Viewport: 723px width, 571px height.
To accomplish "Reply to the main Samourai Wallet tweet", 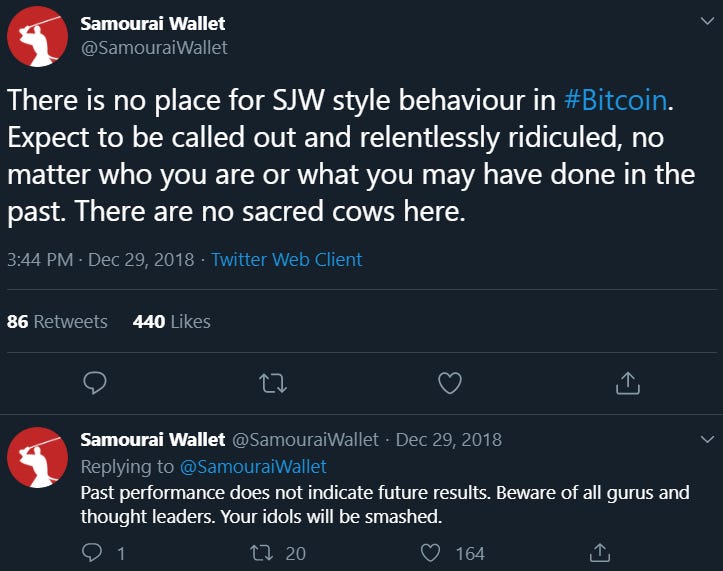I will click(x=95, y=383).
